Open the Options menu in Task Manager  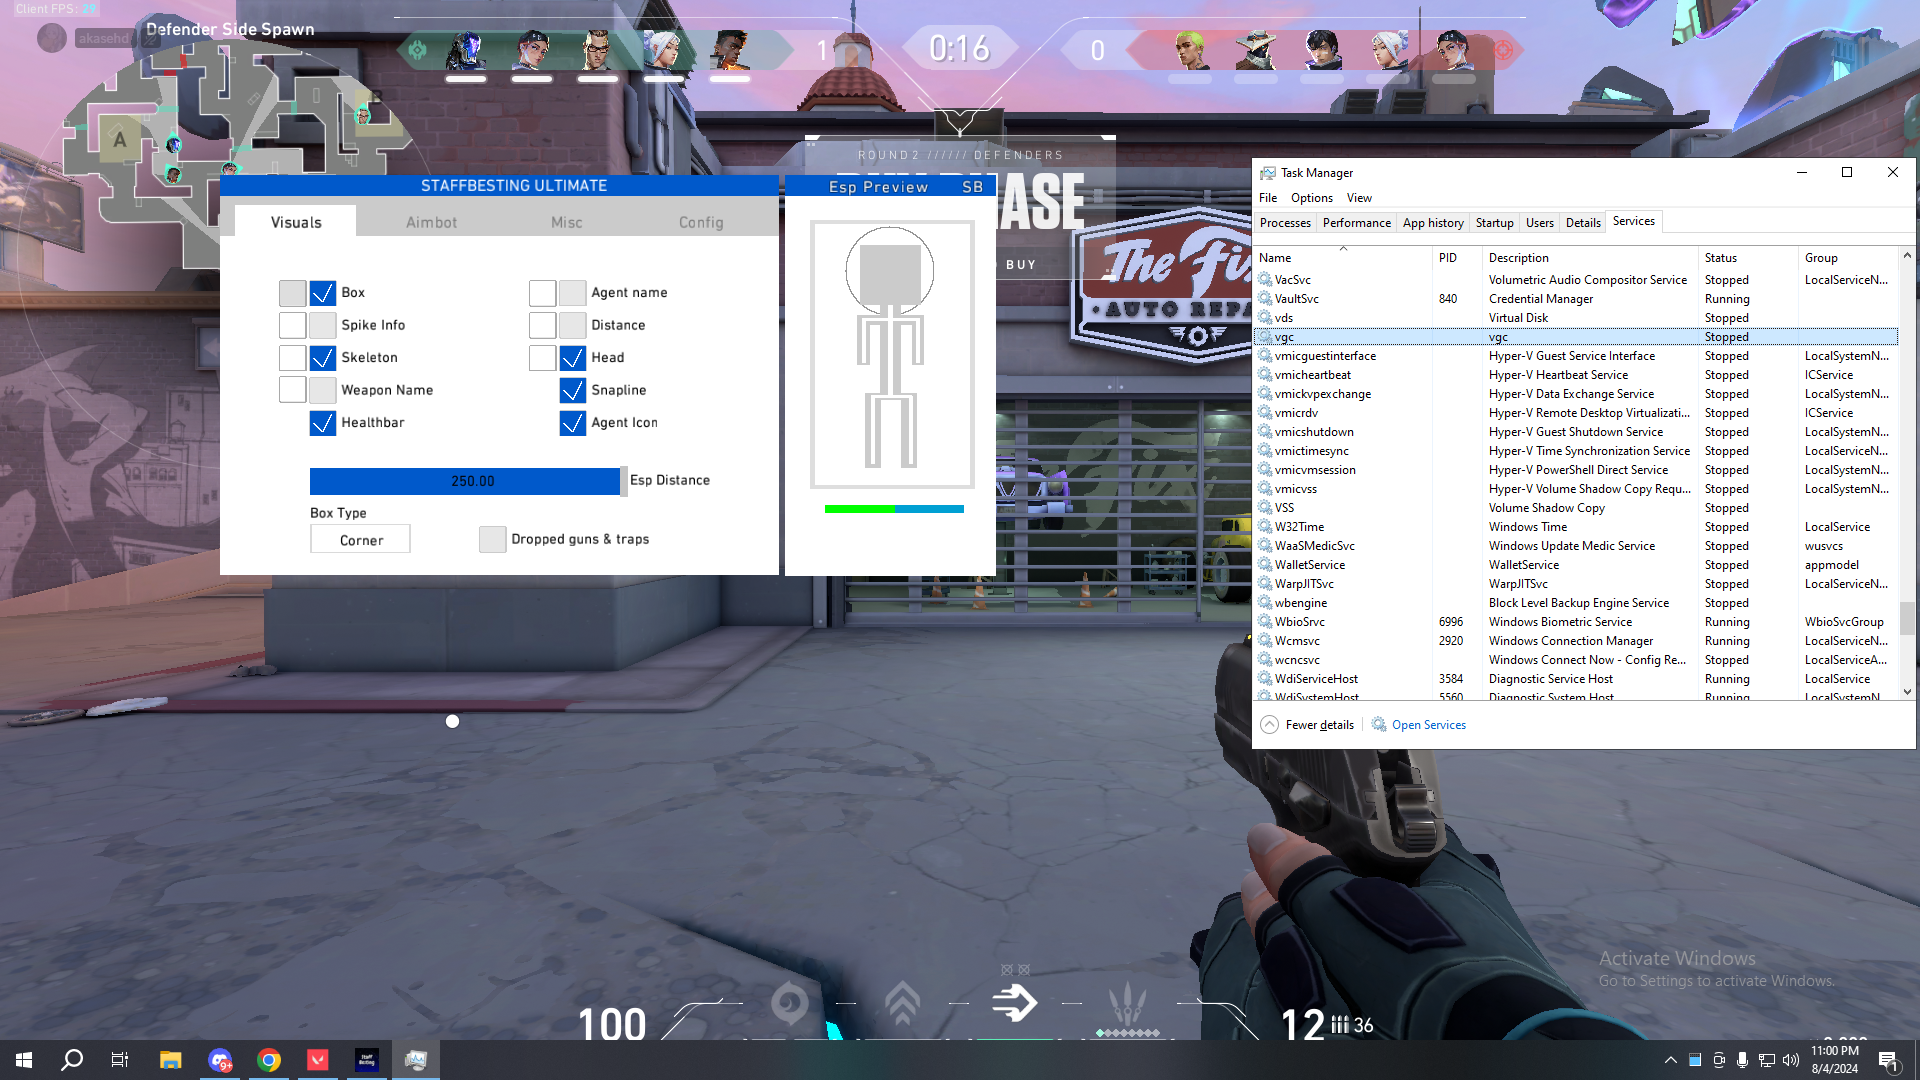pos(1311,198)
